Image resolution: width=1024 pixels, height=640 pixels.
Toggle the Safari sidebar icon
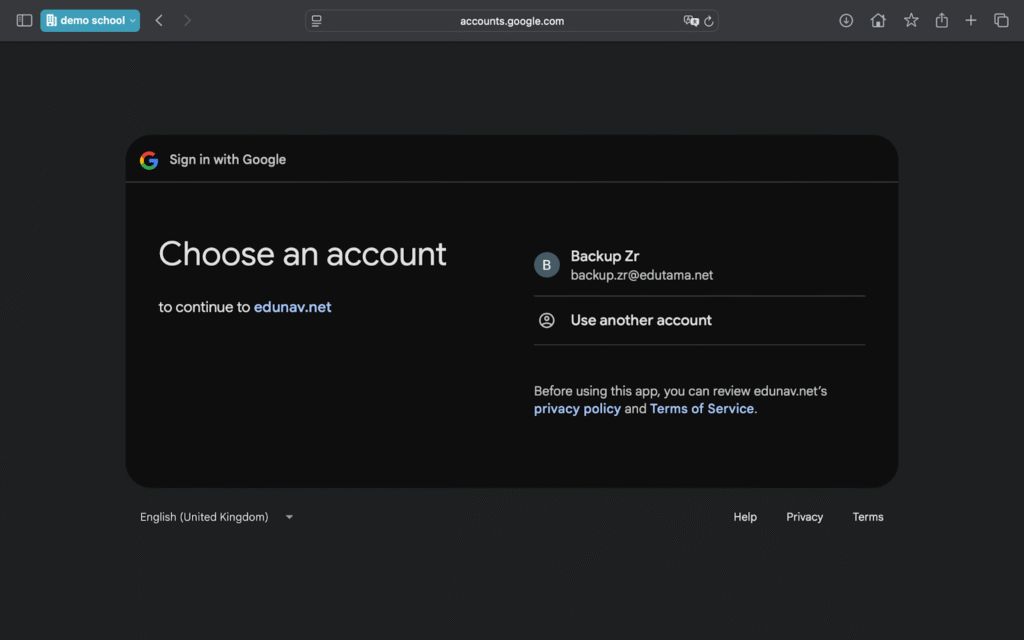pyautogui.click(x=24, y=20)
